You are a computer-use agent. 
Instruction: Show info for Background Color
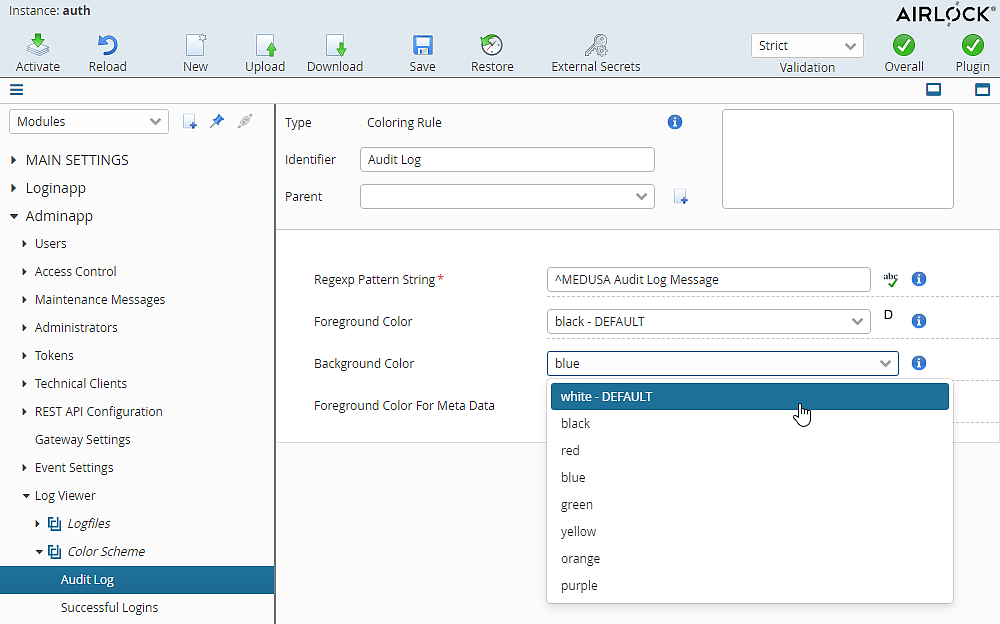(x=919, y=363)
